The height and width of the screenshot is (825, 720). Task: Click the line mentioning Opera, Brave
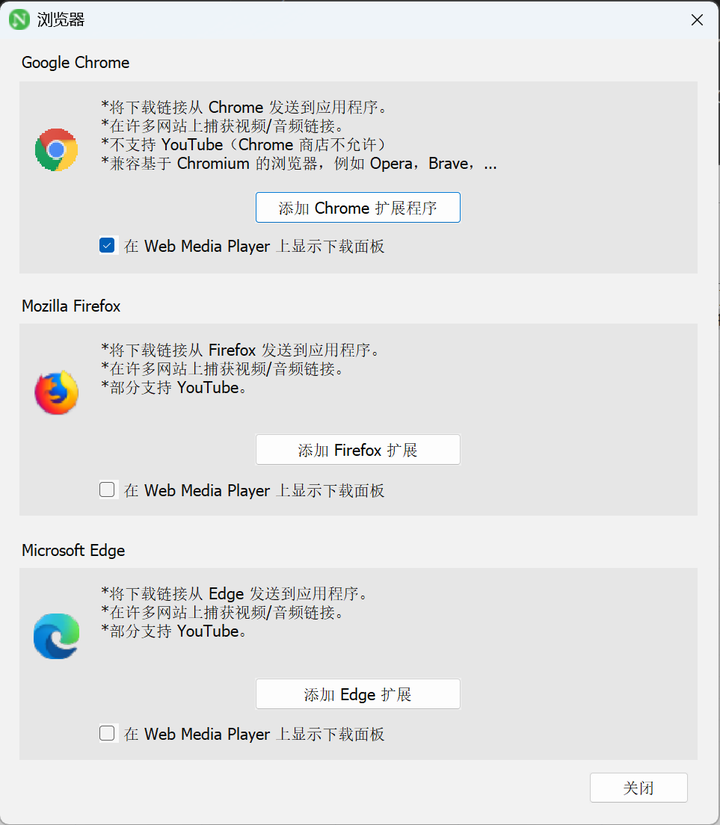click(x=299, y=164)
